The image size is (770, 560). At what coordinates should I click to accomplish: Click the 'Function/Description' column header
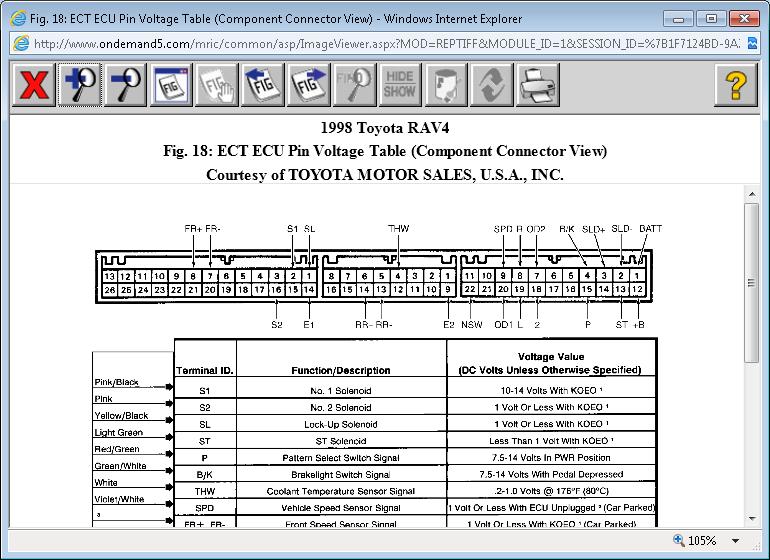(x=341, y=370)
